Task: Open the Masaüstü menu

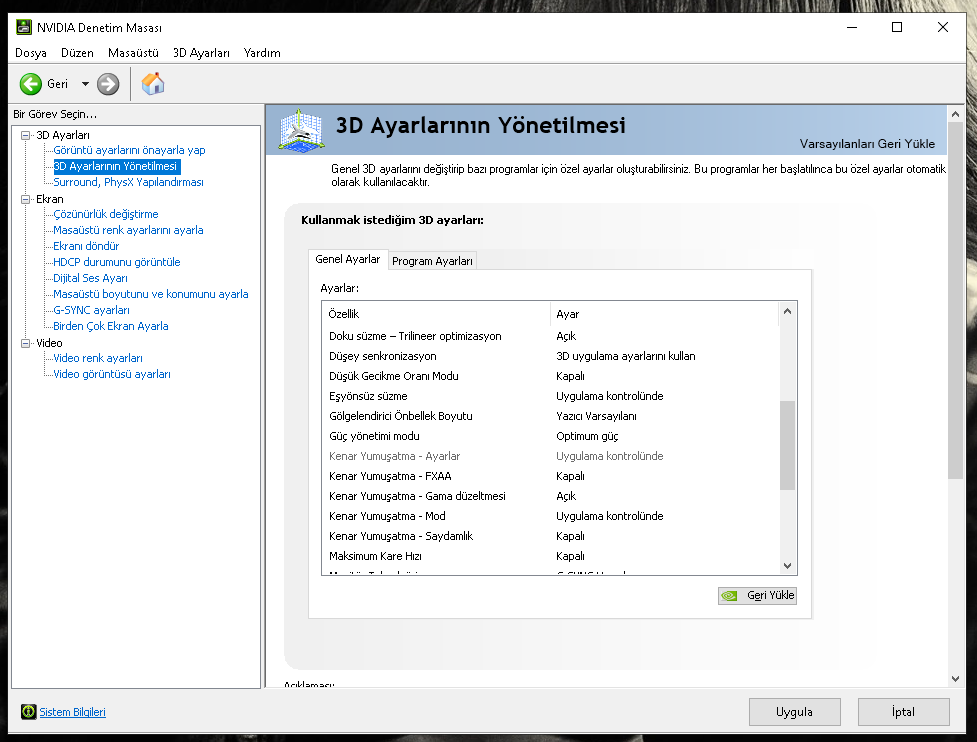Action: click(x=133, y=53)
